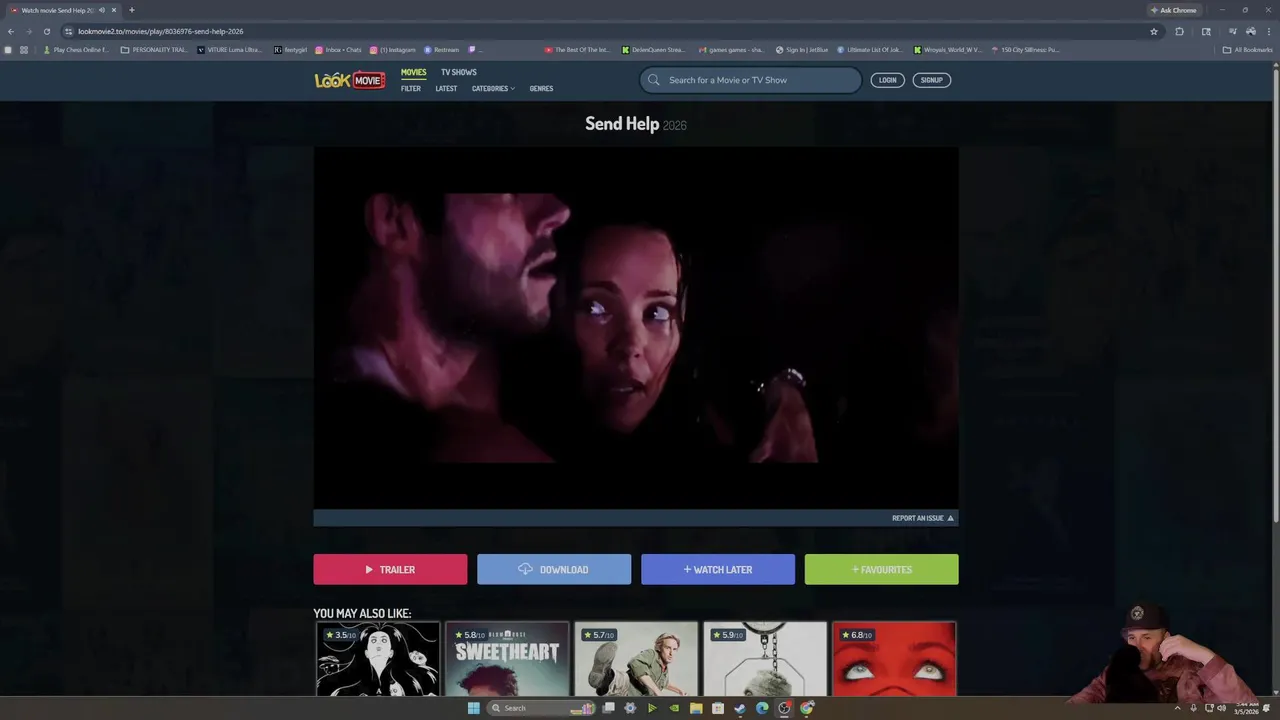1280x720 pixels.
Task: Click the Send Help movie title
Action: (622, 124)
